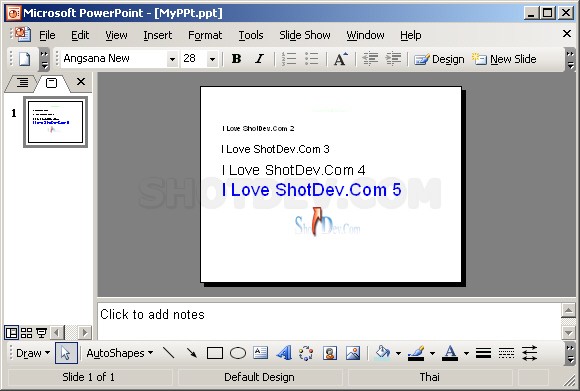580x391 pixels.
Task: Switch to the Outline tab
Action: (22, 82)
